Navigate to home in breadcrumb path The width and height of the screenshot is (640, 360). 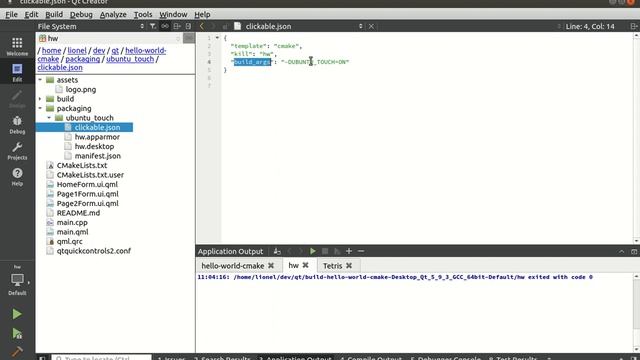[51, 51]
